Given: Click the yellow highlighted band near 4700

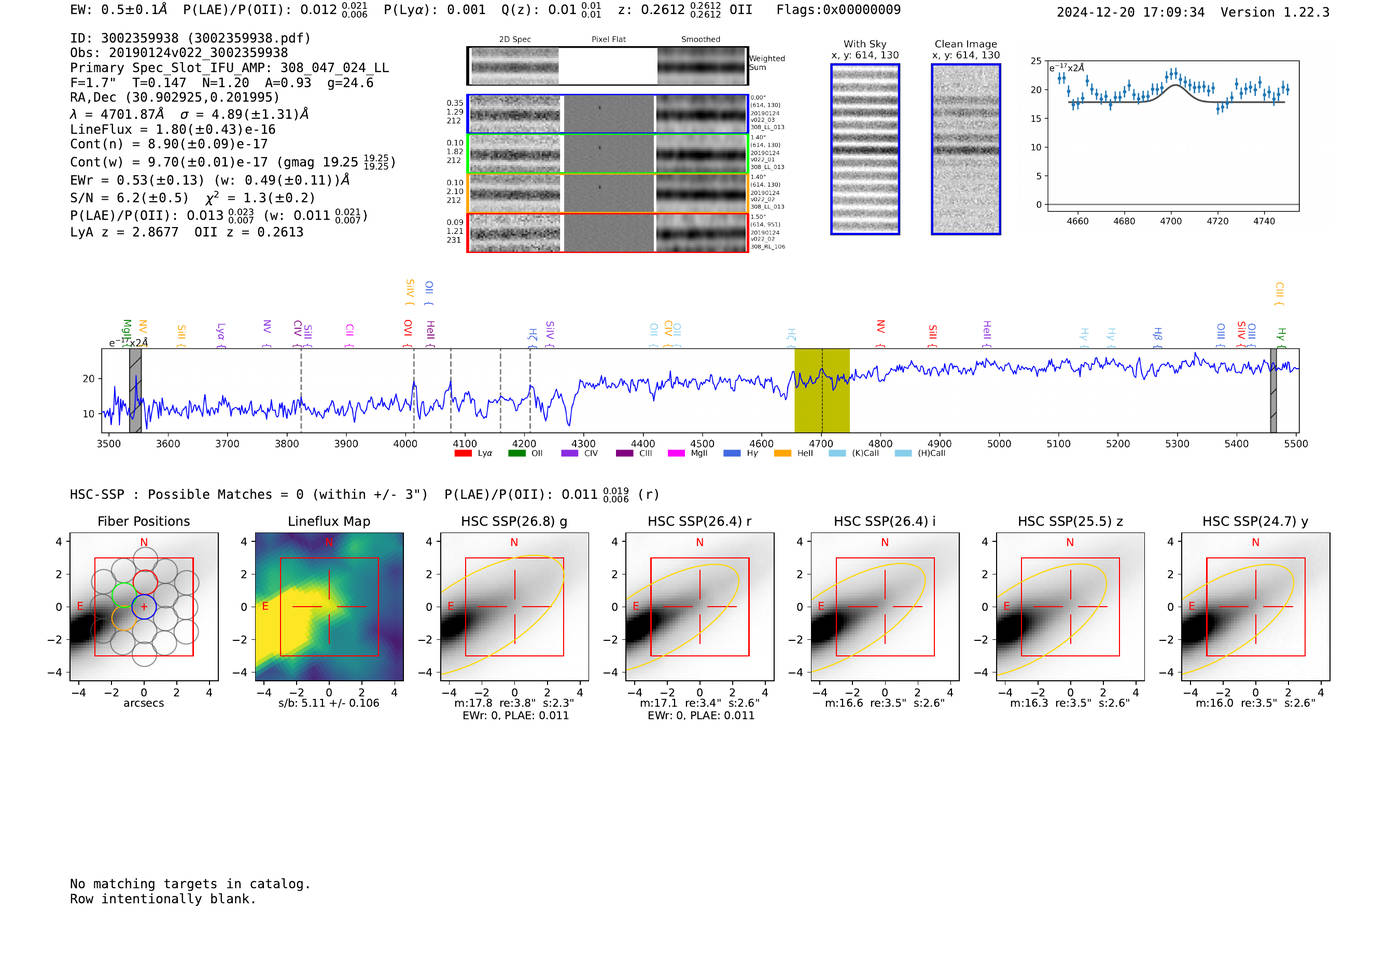Looking at the screenshot, I should tap(822, 390).
